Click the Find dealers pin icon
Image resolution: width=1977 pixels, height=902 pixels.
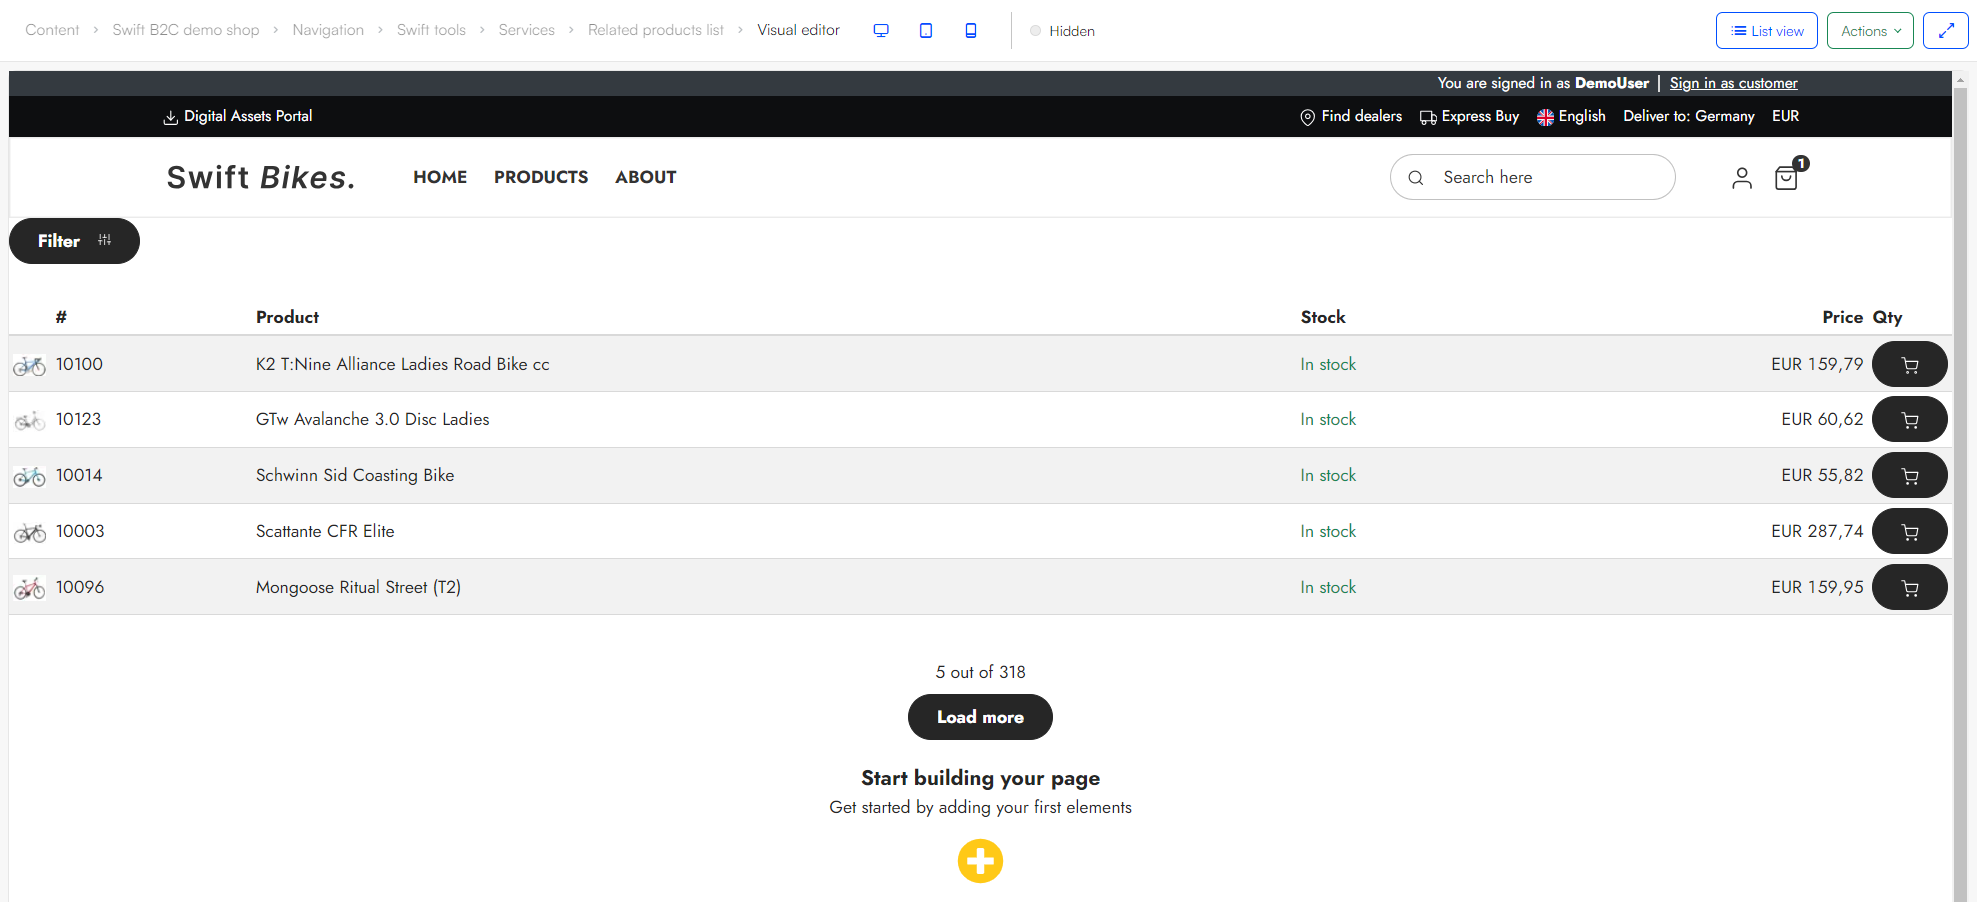pos(1307,116)
